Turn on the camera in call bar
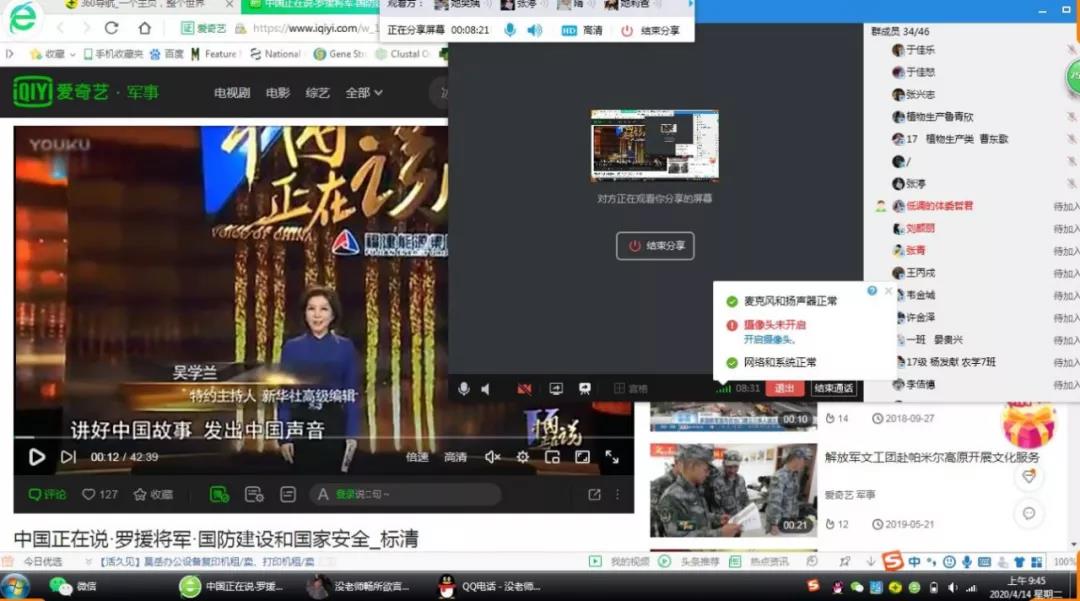 (524, 389)
